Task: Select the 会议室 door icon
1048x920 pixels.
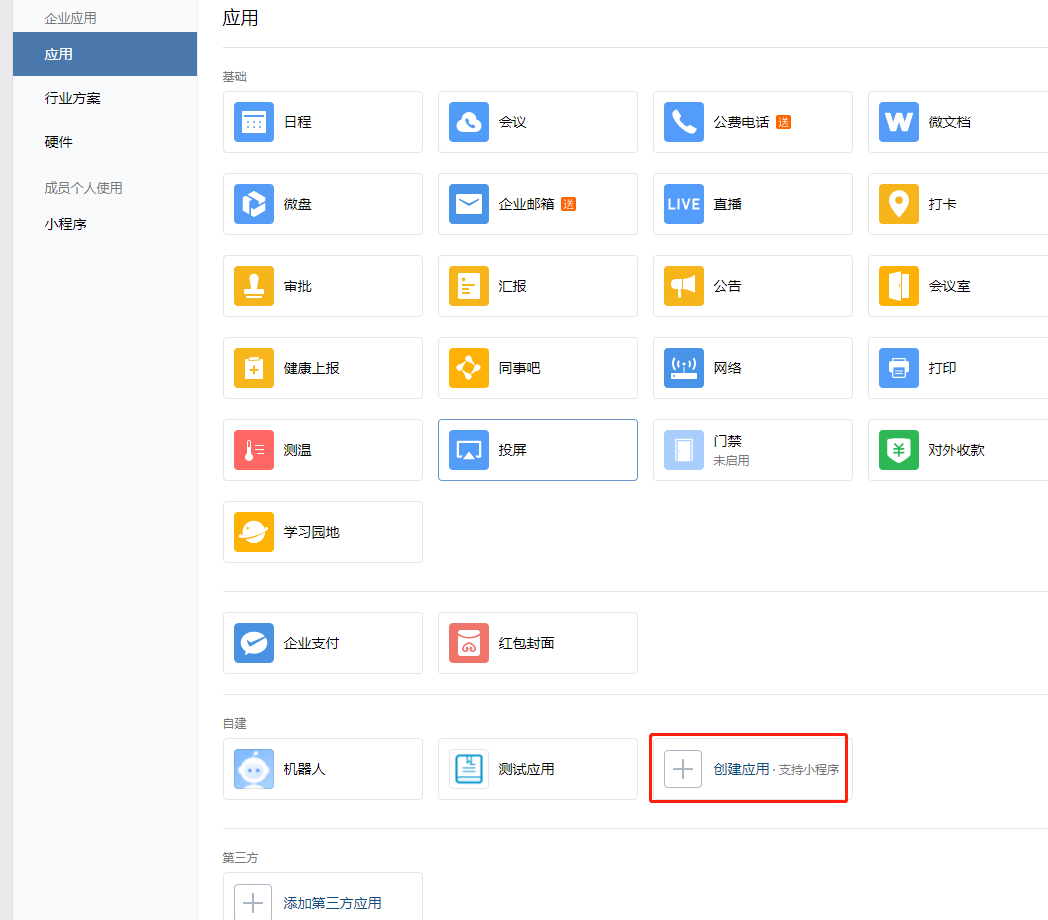Action: (x=899, y=285)
